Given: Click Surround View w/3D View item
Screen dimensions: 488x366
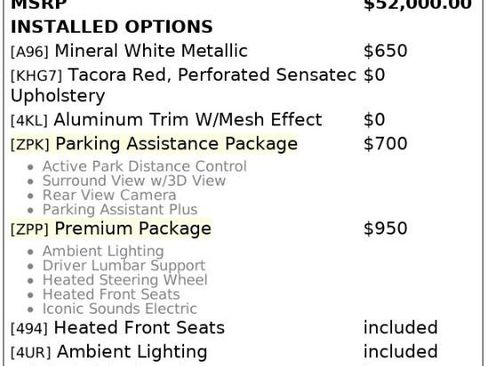Looking at the screenshot, I should click(134, 181).
